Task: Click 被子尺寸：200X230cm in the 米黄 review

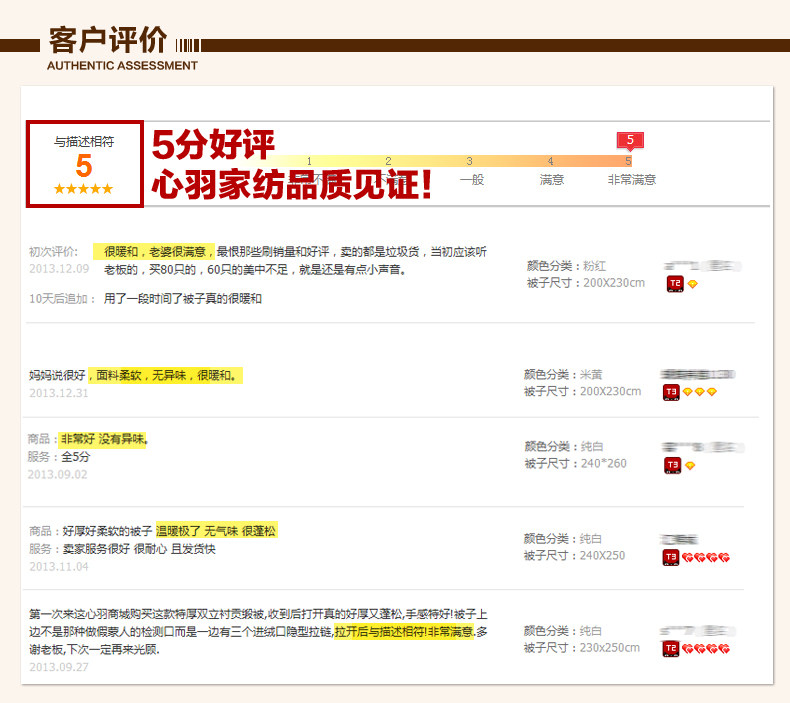Action: click(583, 392)
